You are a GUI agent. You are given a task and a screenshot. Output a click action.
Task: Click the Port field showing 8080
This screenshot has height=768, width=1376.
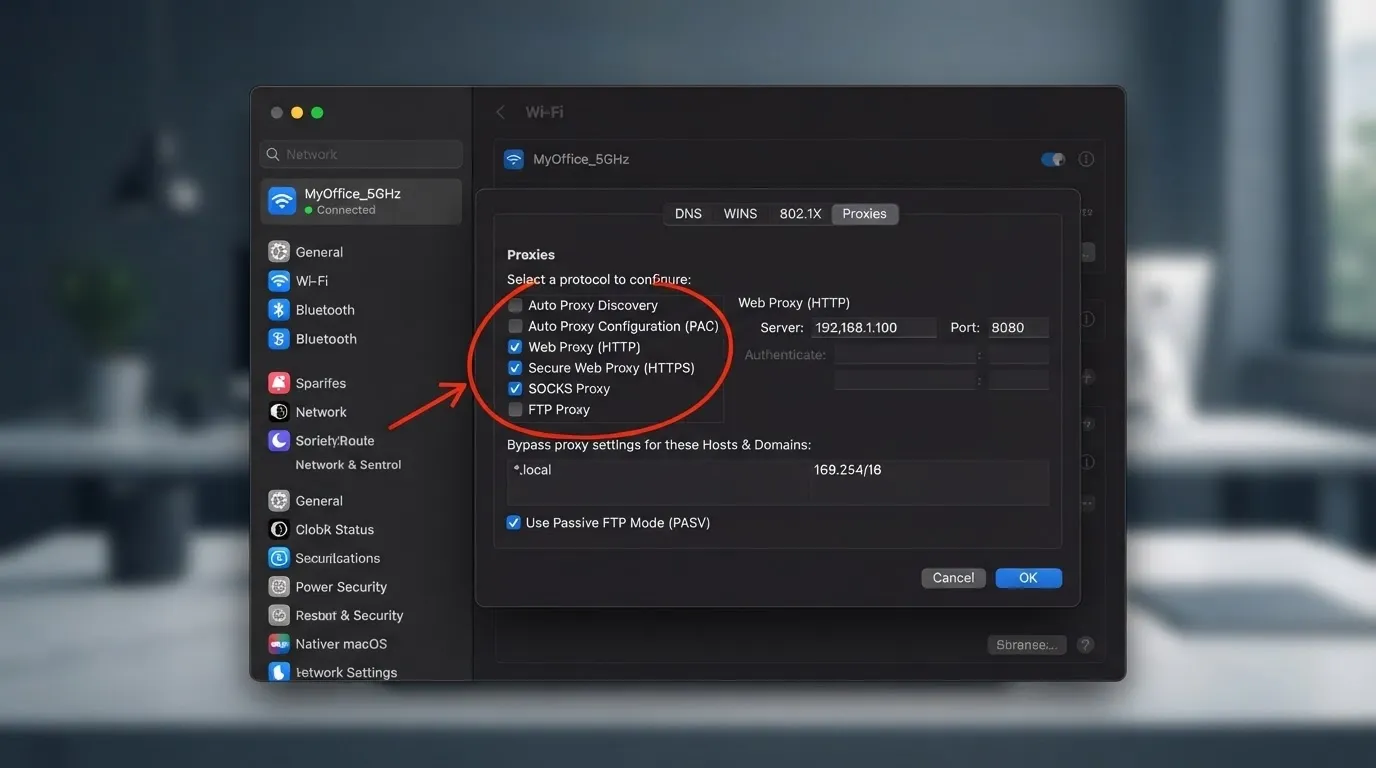point(1018,328)
